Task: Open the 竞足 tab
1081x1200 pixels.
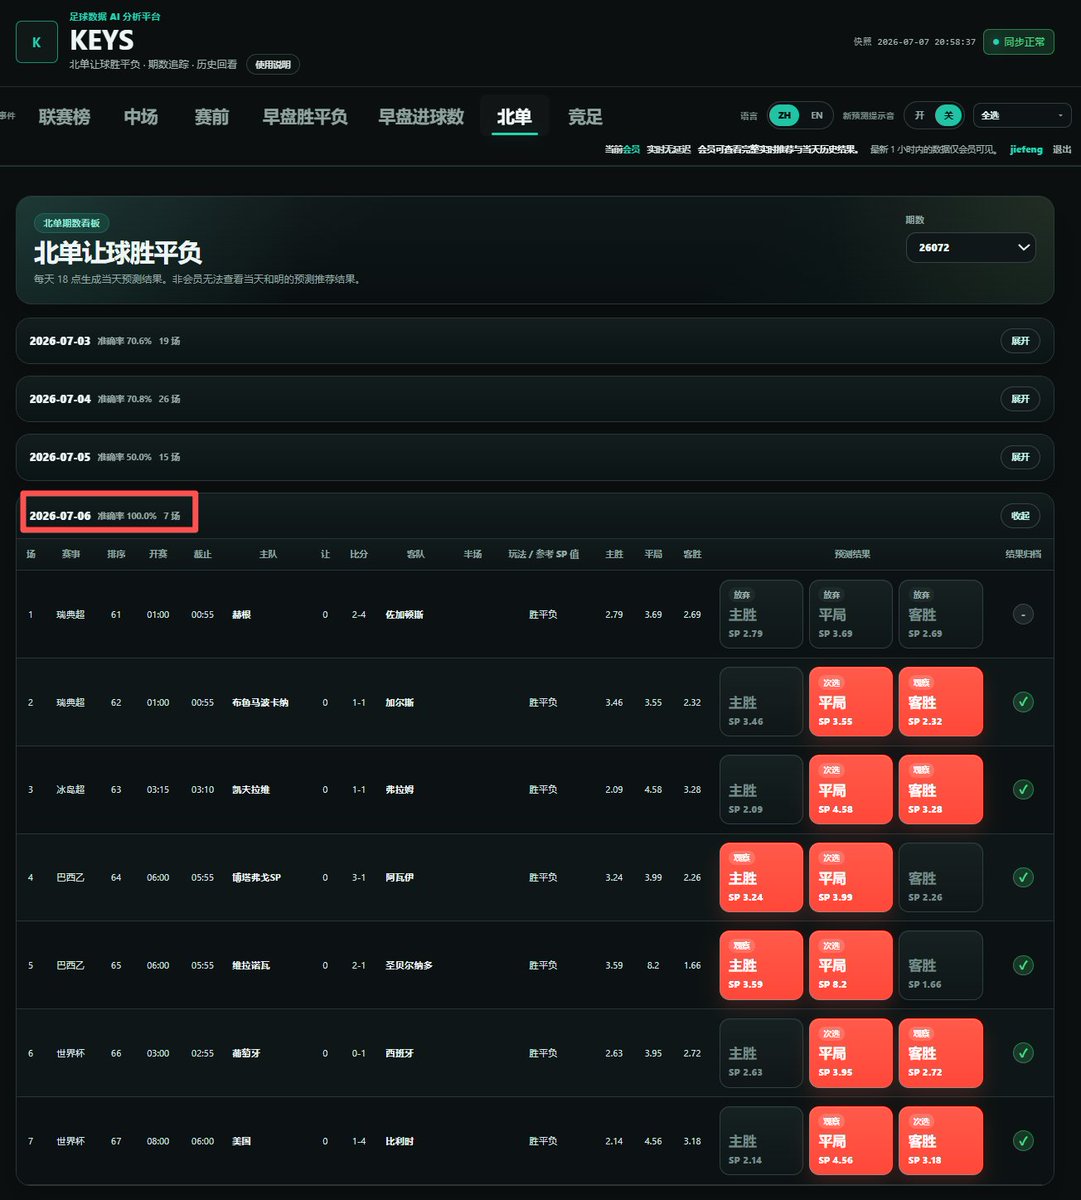Action: pos(585,117)
